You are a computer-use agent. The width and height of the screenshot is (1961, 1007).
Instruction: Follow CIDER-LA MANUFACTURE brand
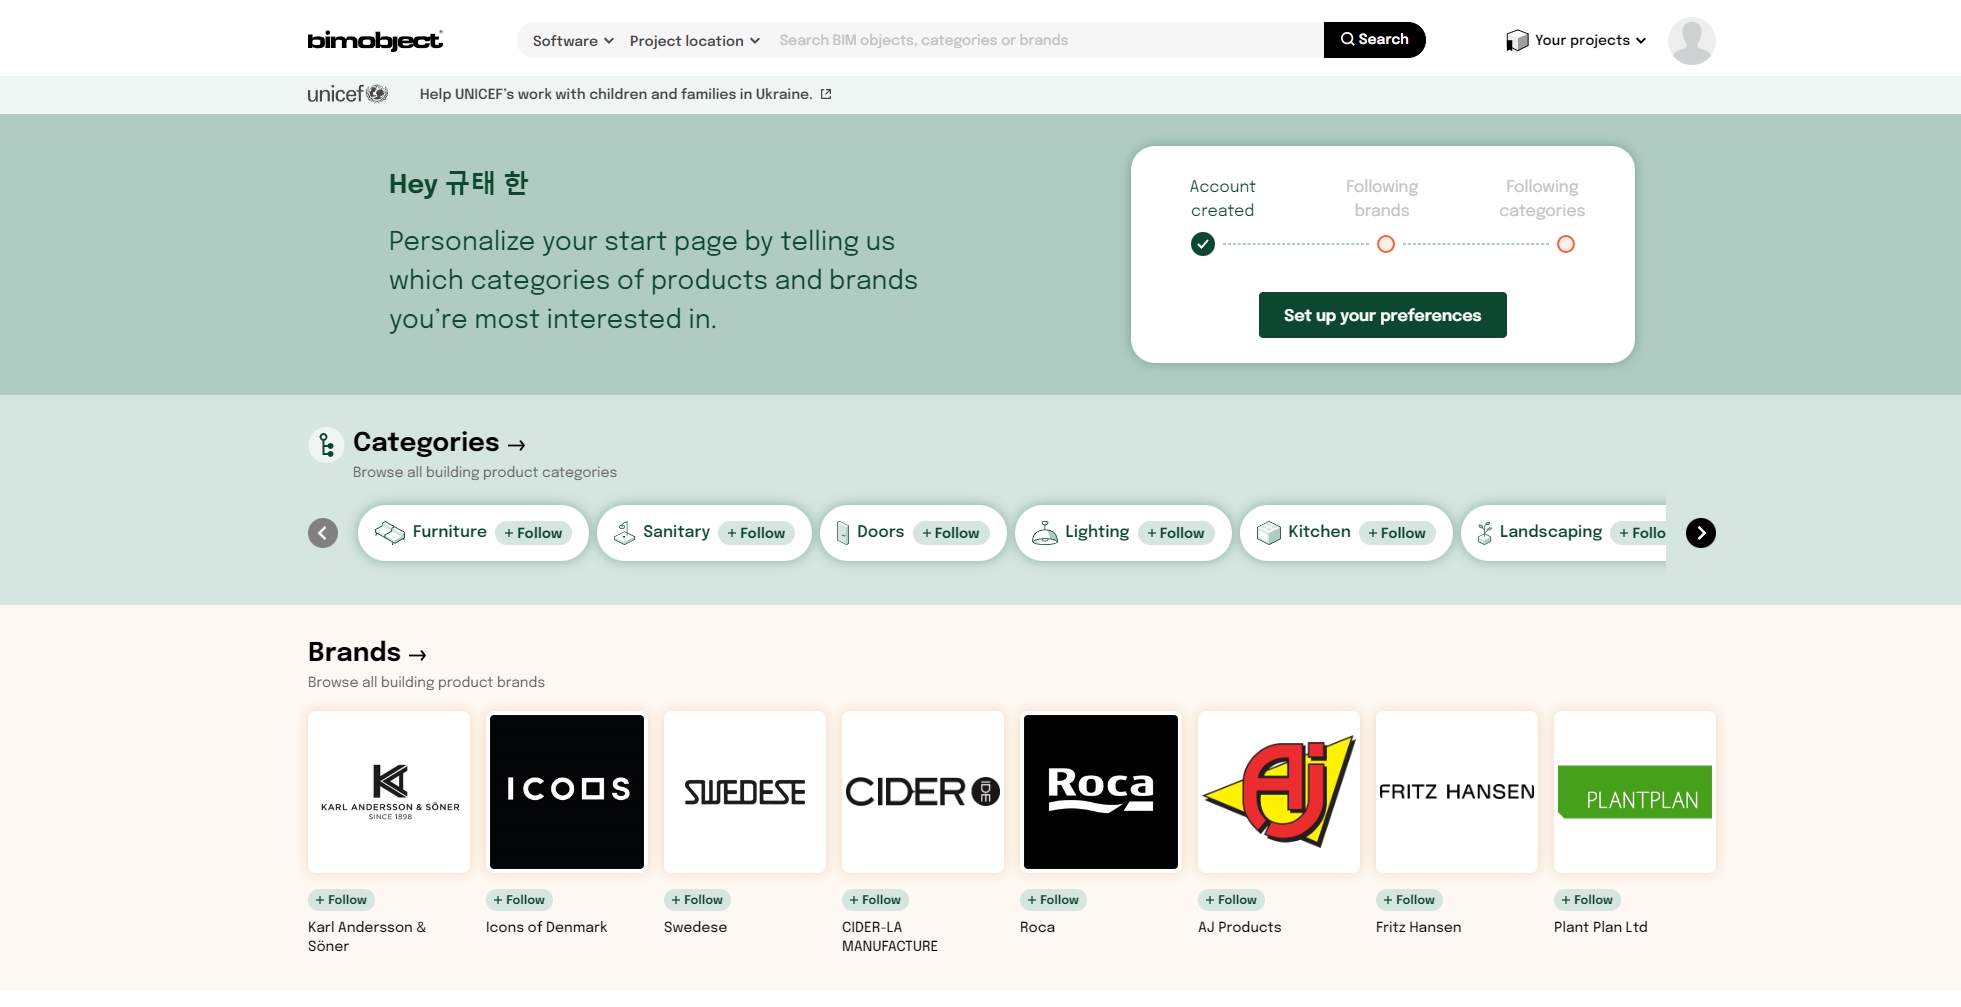pyautogui.click(x=875, y=900)
